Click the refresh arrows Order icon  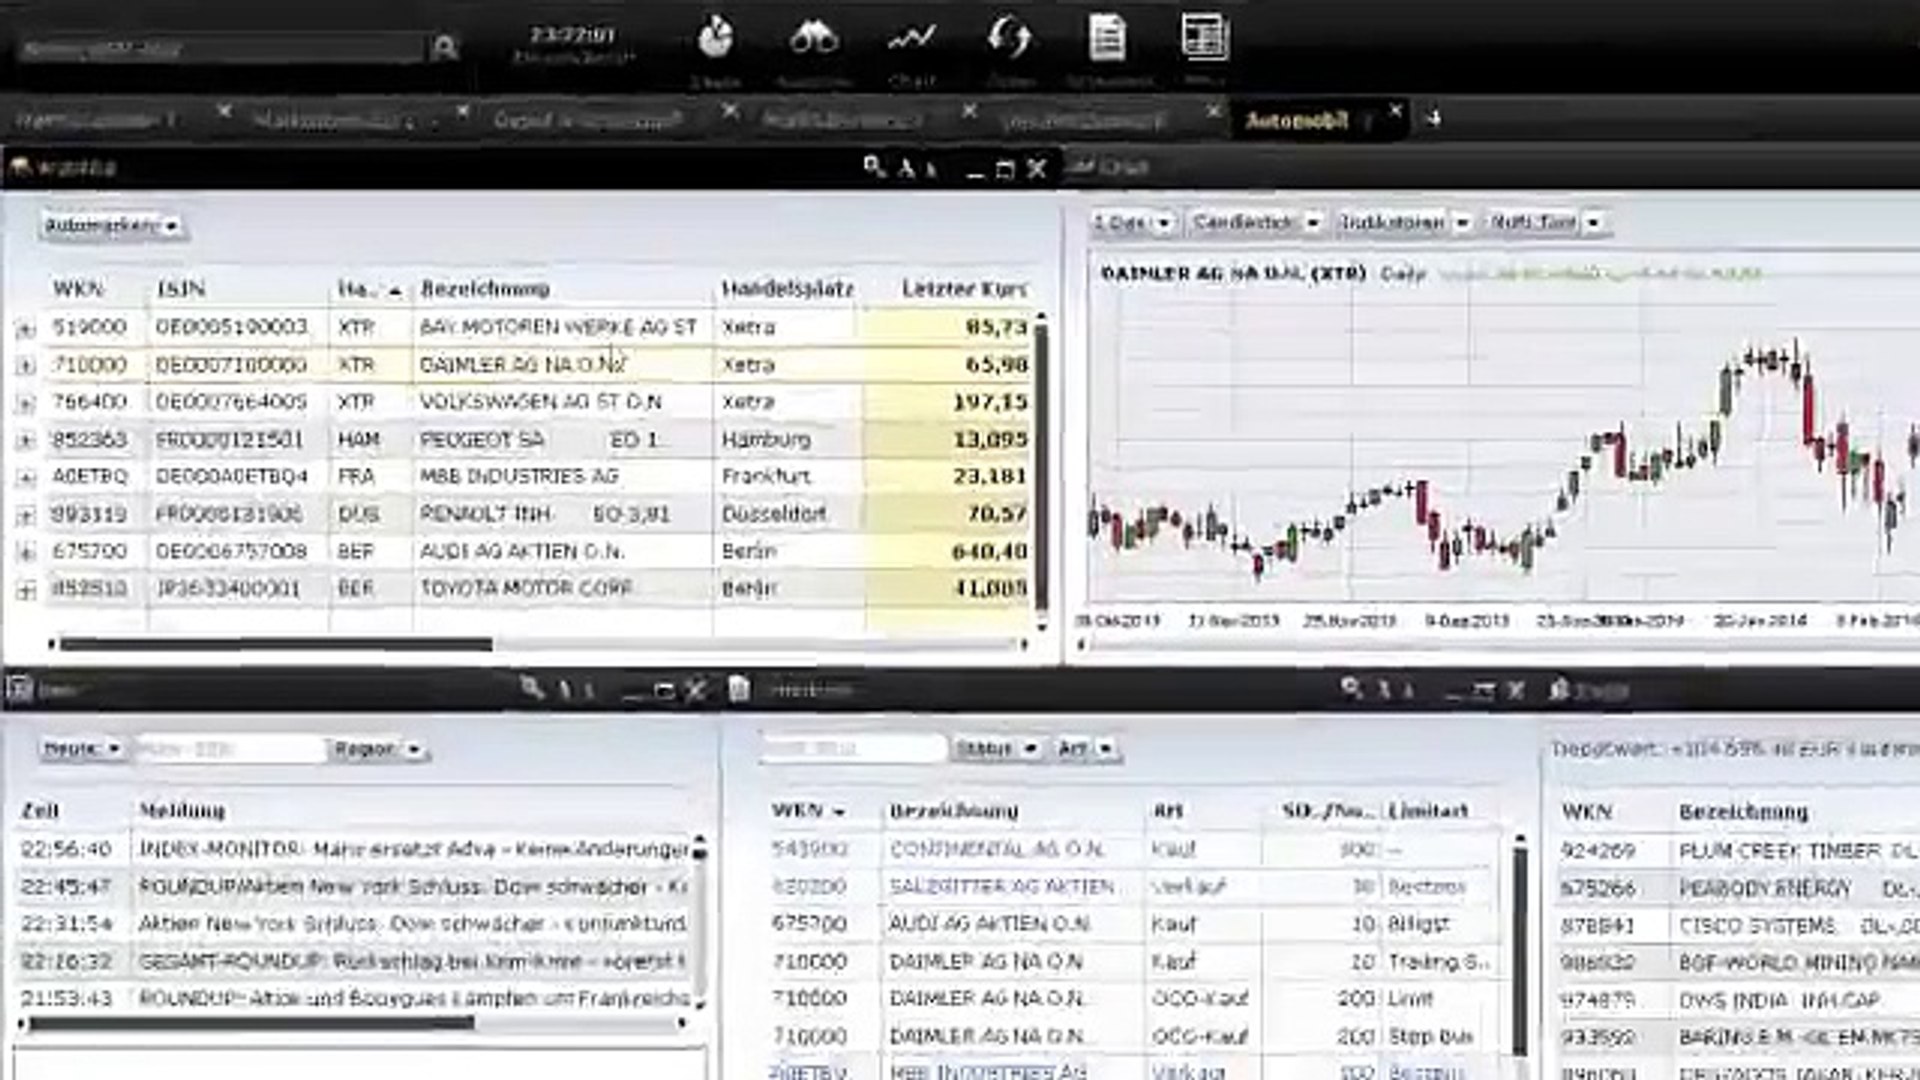click(x=1012, y=38)
